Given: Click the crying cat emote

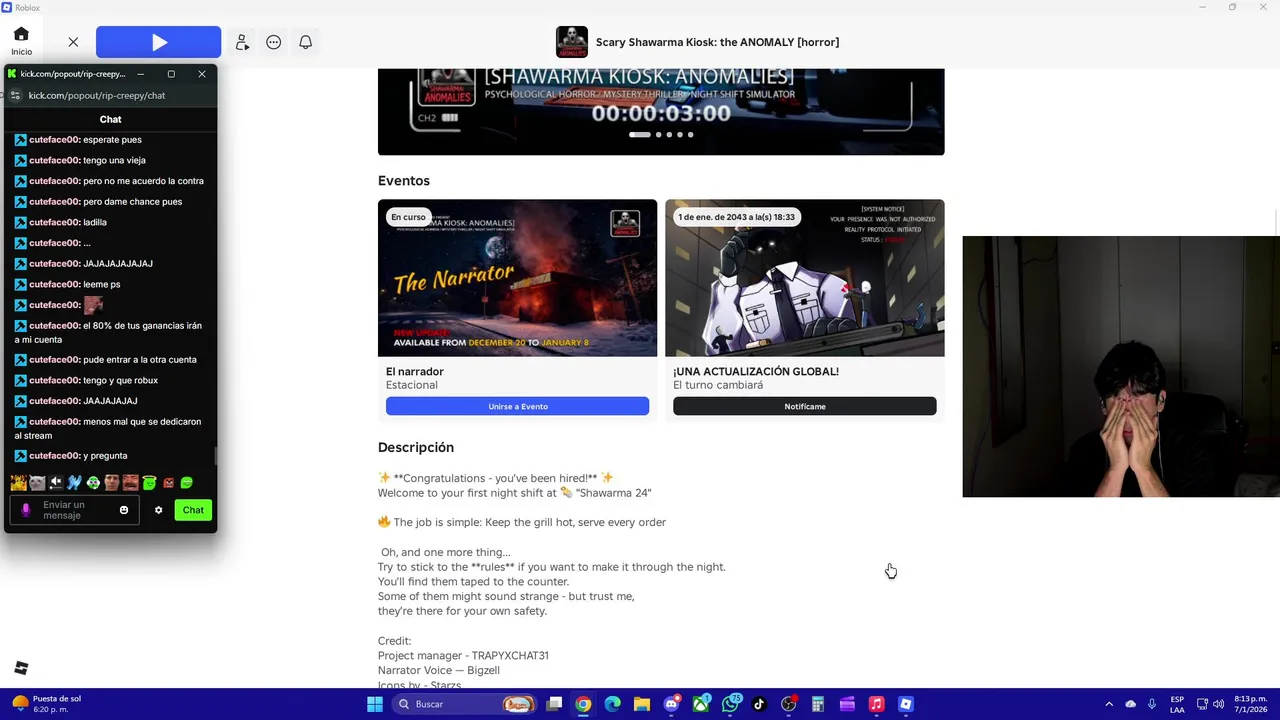Looking at the screenshot, I should tap(37, 483).
